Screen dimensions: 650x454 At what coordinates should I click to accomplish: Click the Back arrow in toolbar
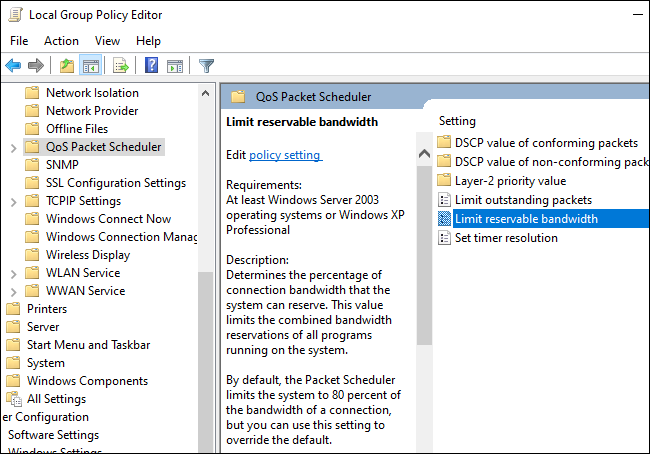(13, 66)
